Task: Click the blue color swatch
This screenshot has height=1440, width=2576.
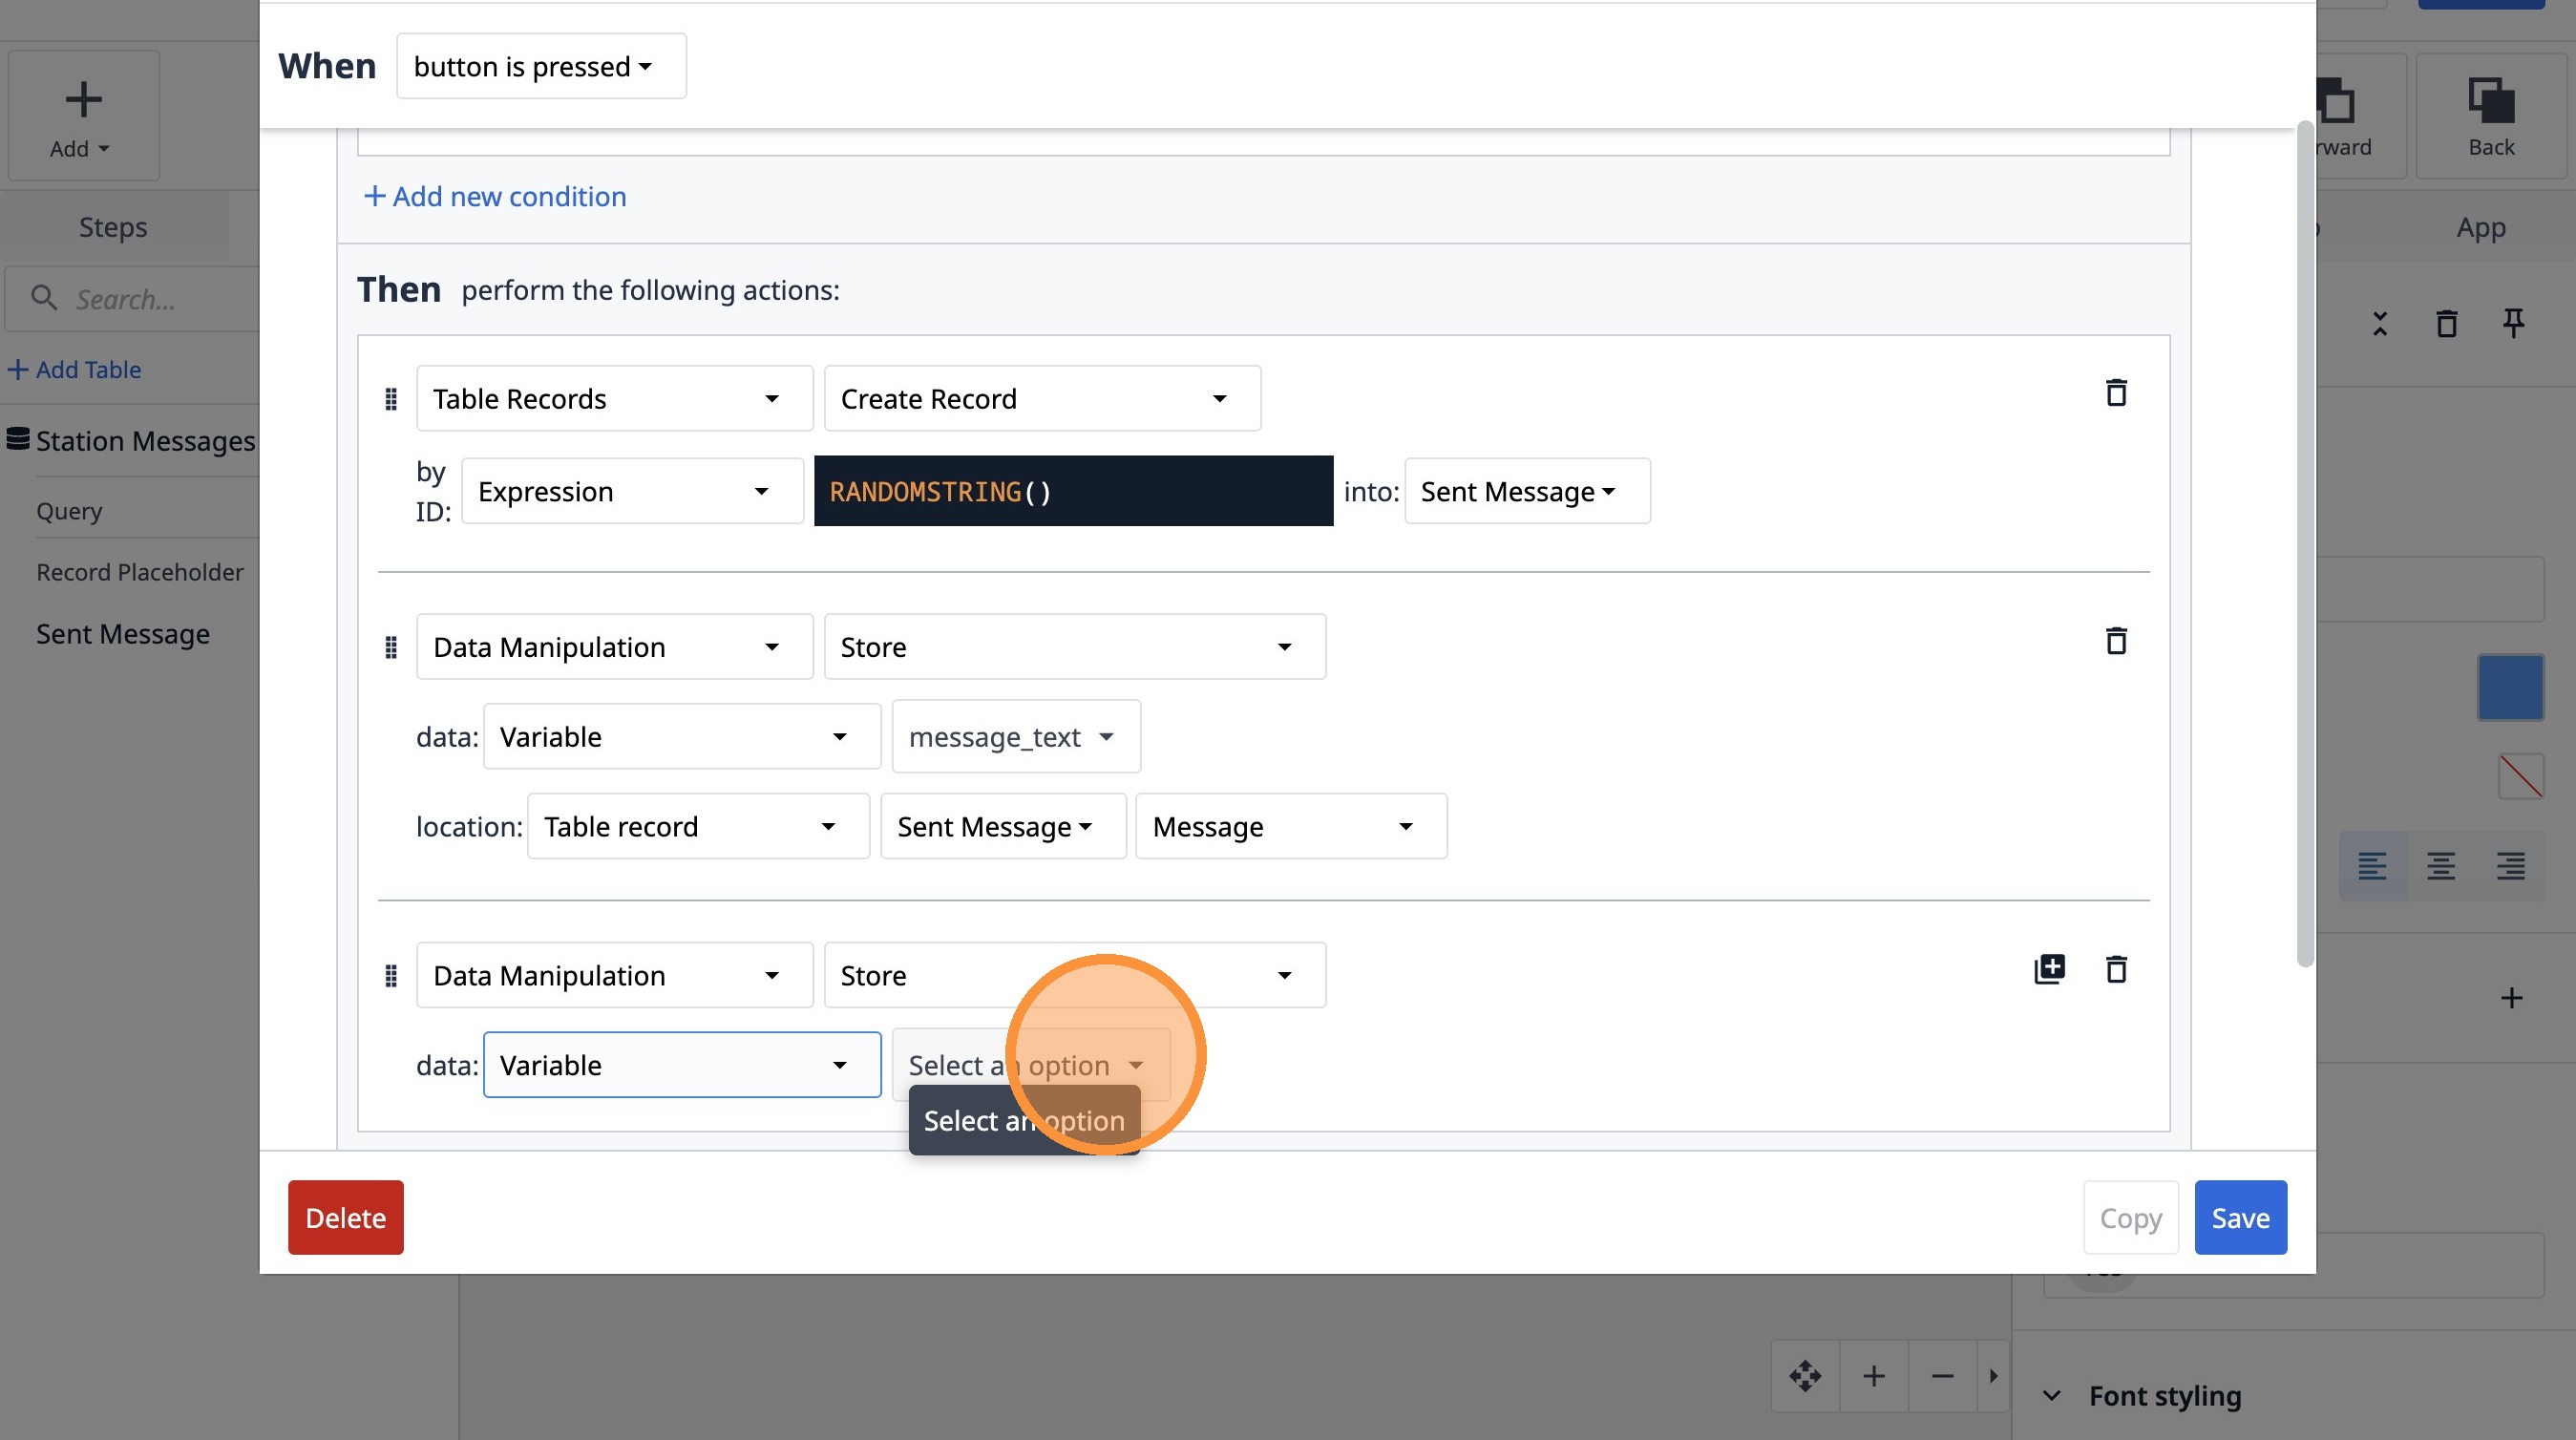Action: click(2510, 687)
